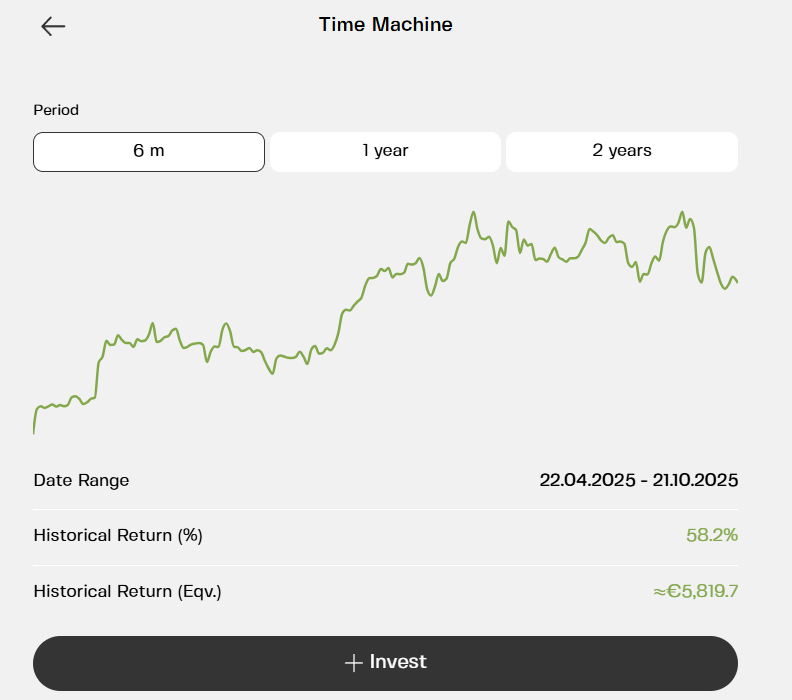
Task: Click the 22.04.2025 - 21.10.2025 date value
Action: point(638,480)
